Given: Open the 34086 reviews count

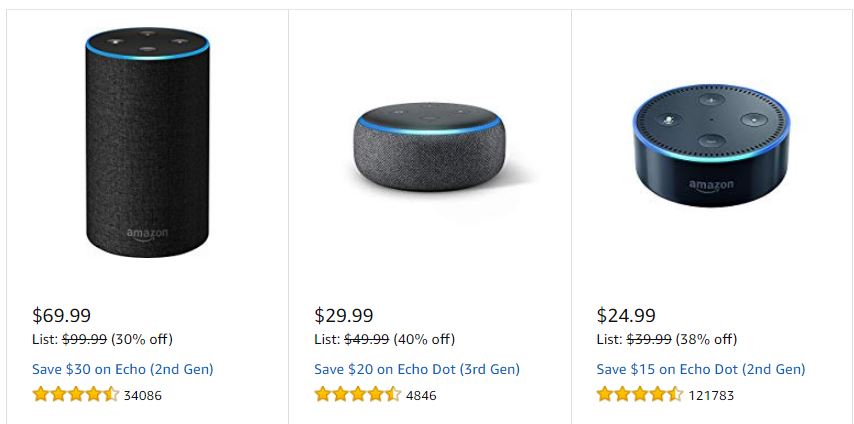Looking at the screenshot, I should click(142, 395).
